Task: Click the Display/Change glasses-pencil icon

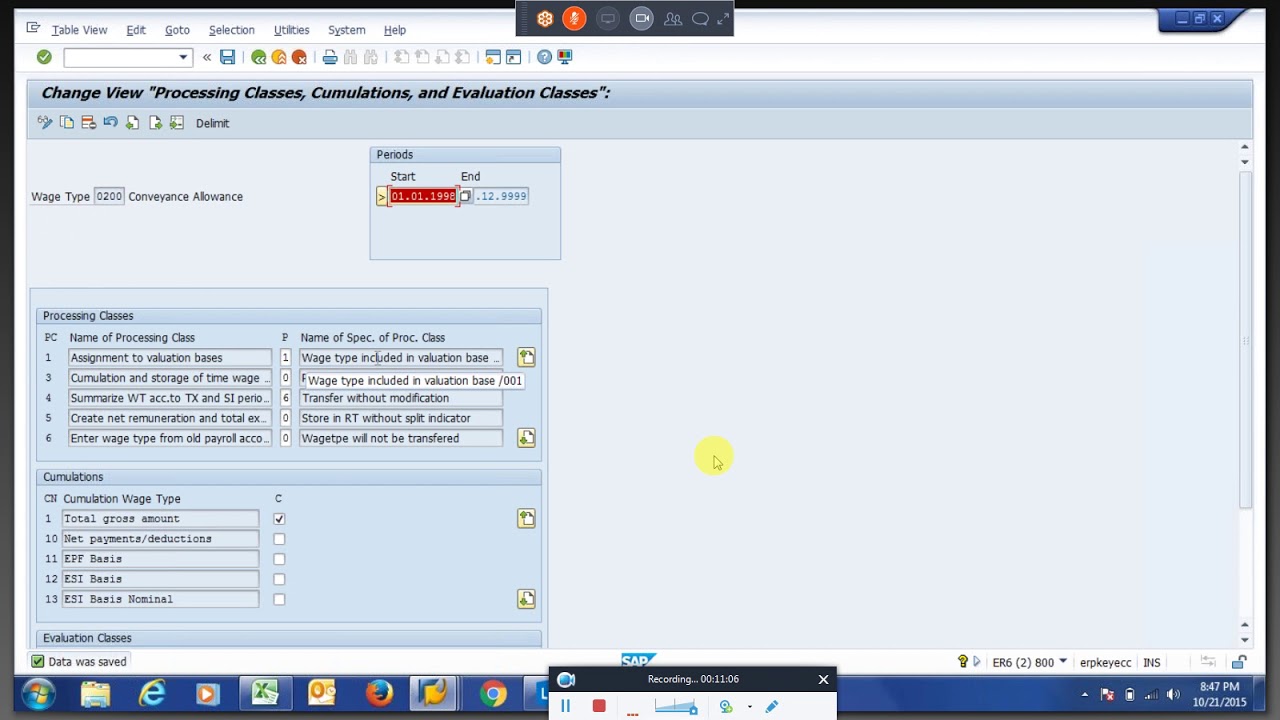Action: tap(45, 122)
